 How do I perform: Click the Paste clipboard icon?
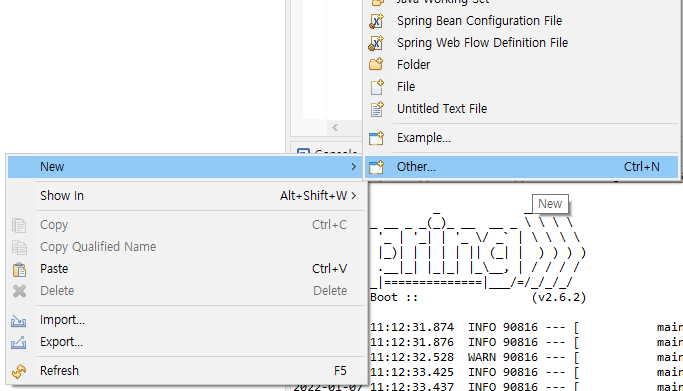[19, 270]
